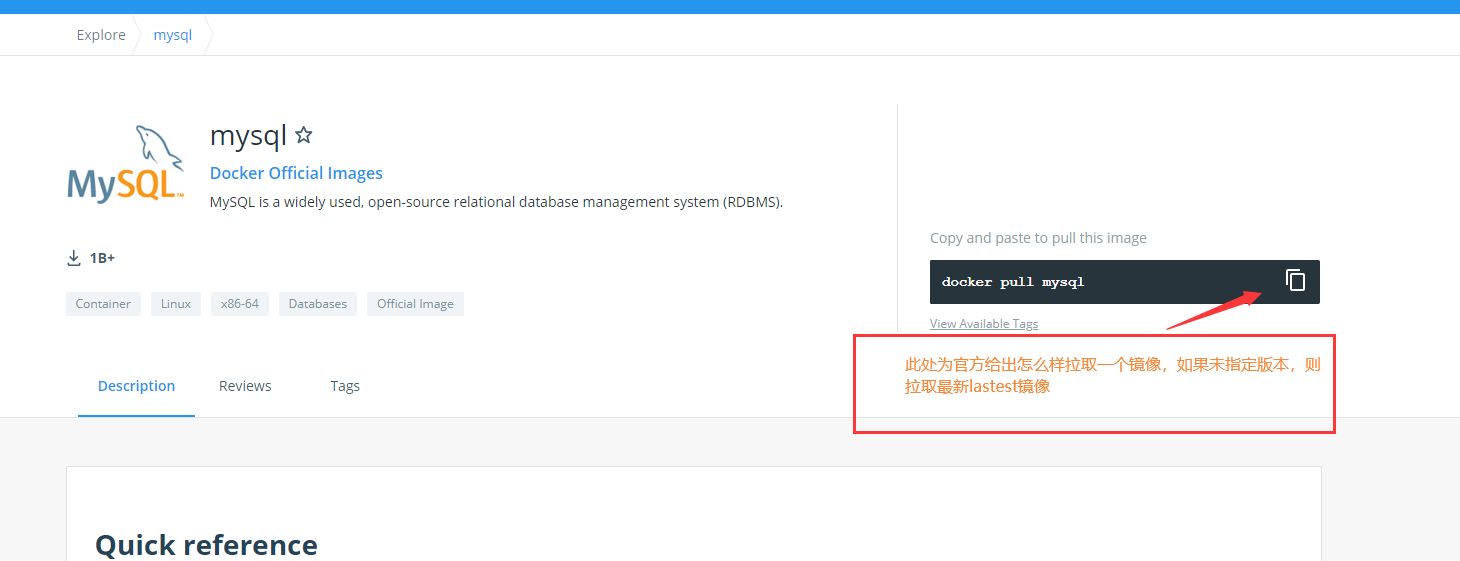Screen dimensions: 1460x561
Task: Click the docker pull mysql command text
Action: click(x=1013, y=282)
